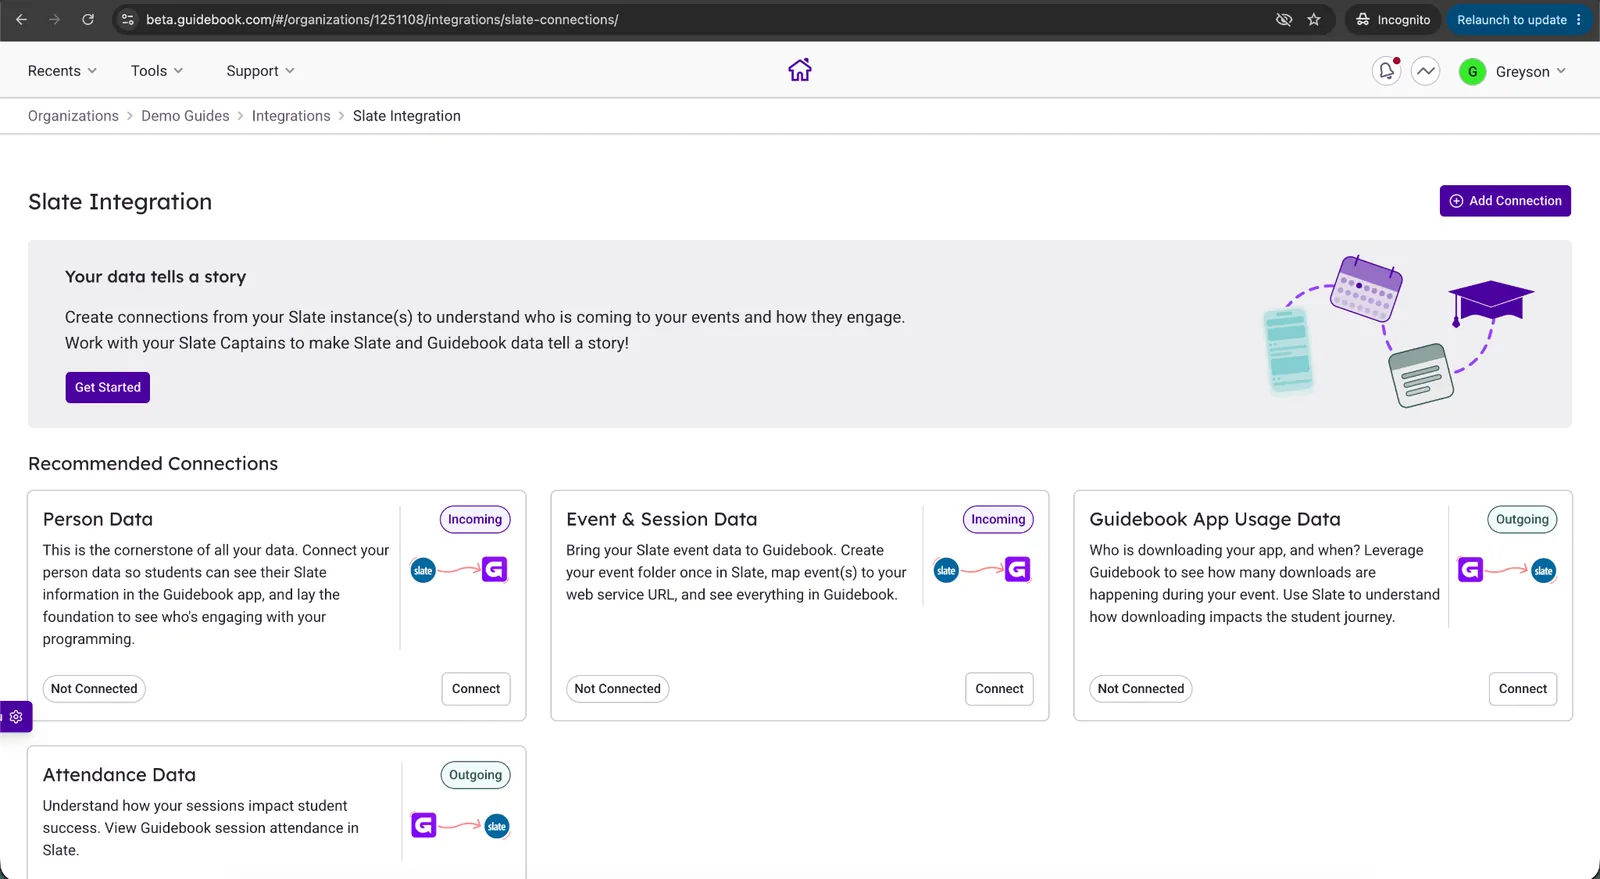This screenshot has height=879, width=1600.
Task: Open the site information icon in the address bar
Action: (128, 20)
